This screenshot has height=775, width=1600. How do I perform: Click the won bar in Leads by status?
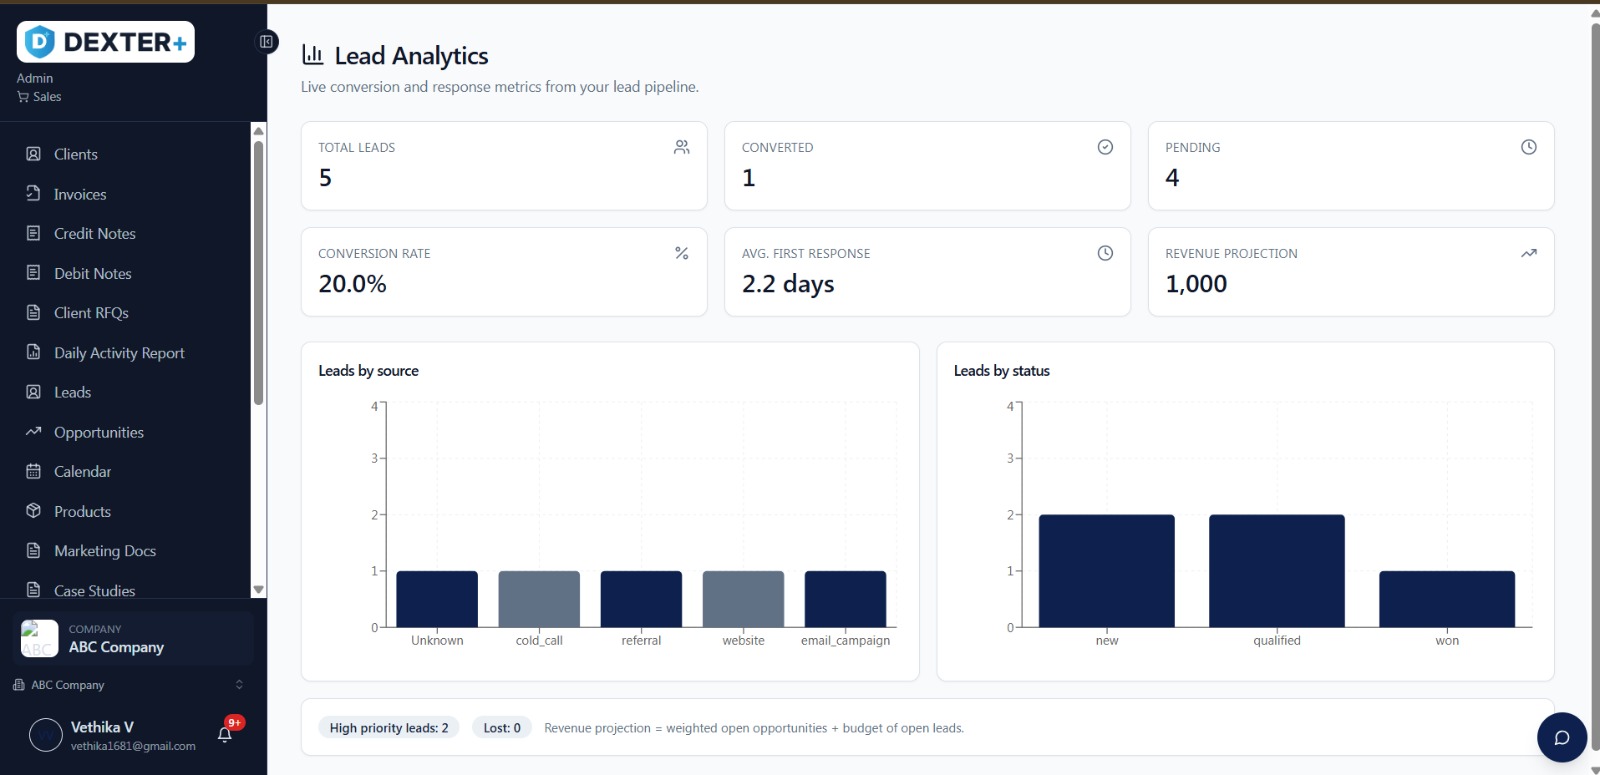coord(1447,599)
